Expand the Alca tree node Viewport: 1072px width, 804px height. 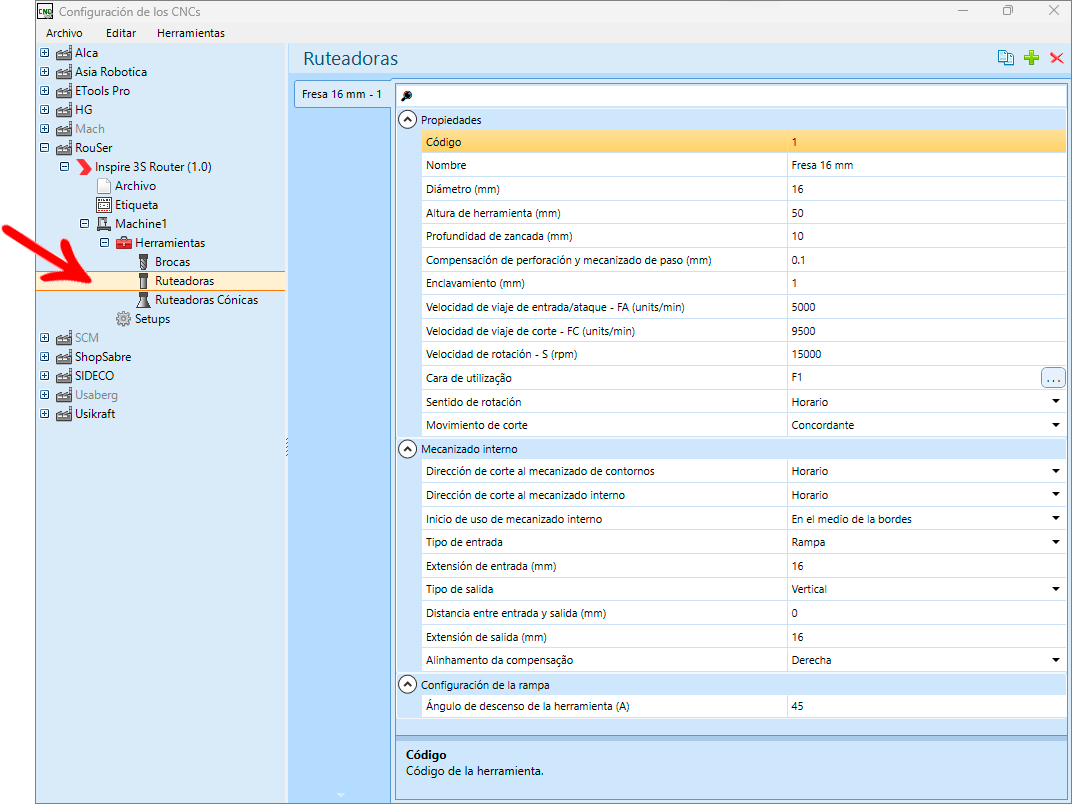click(x=44, y=53)
